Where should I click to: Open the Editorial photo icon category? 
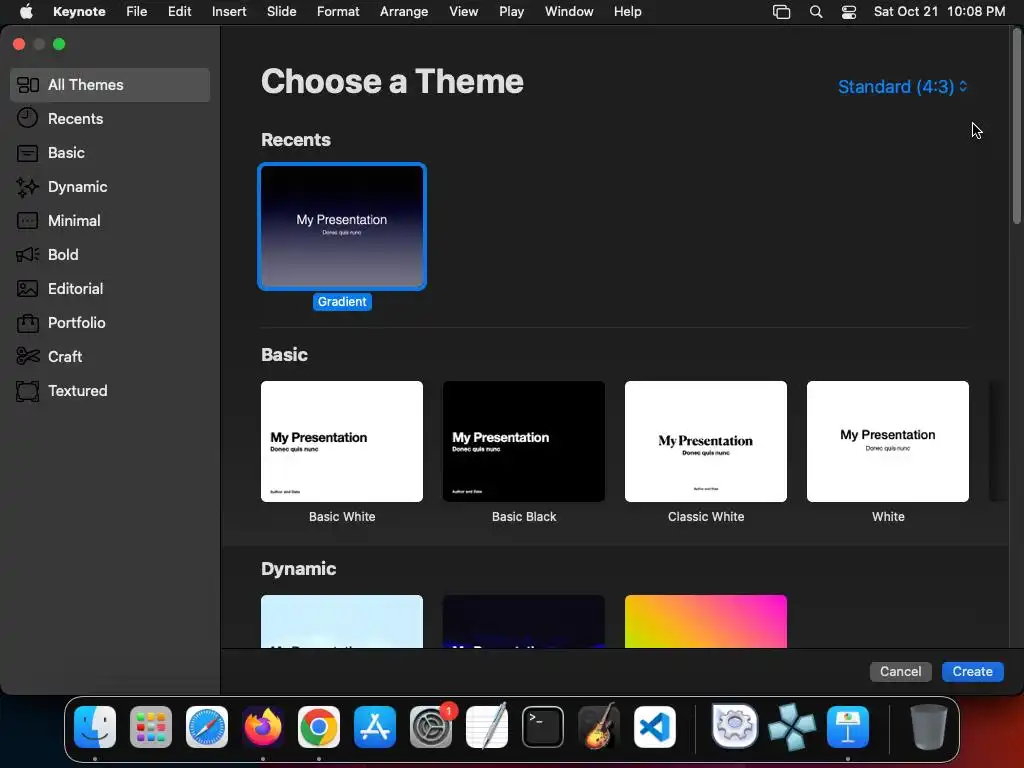point(27,289)
